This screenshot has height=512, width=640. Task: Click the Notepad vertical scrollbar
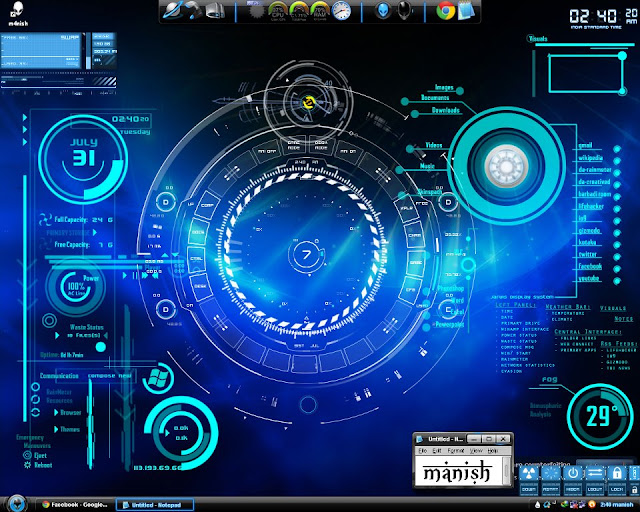pos(507,471)
